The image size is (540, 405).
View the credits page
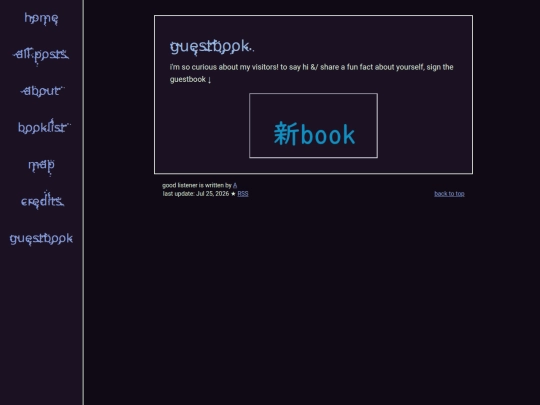pos(42,200)
